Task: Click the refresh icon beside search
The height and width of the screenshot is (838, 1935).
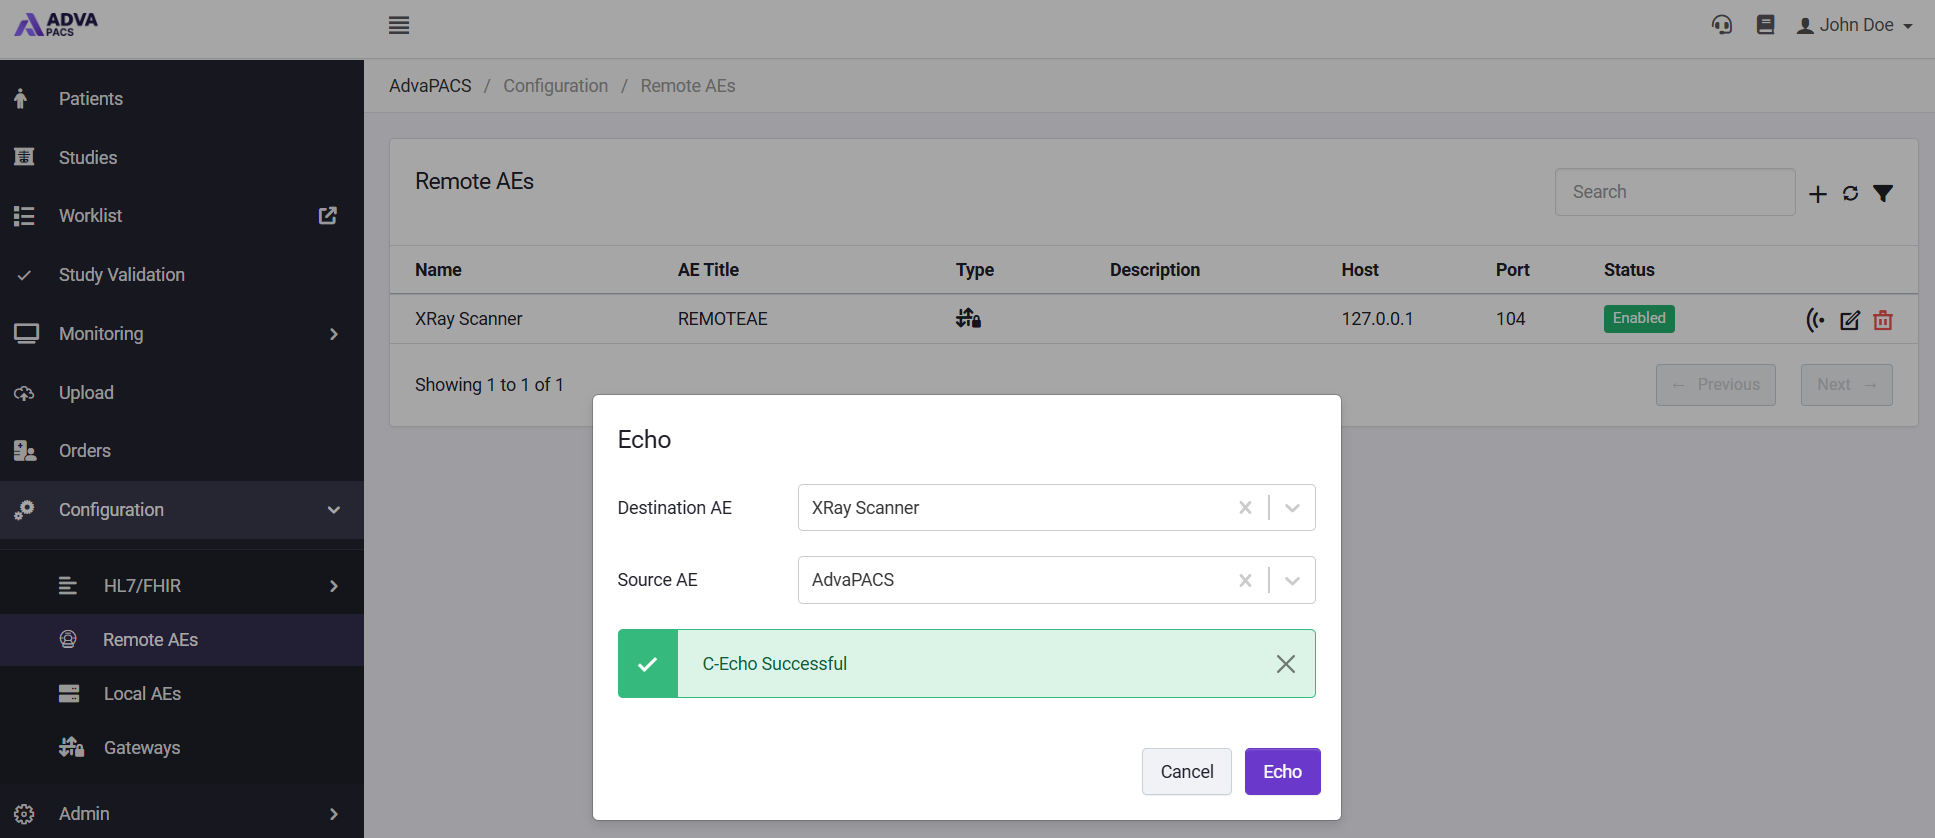Action: (1851, 194)
